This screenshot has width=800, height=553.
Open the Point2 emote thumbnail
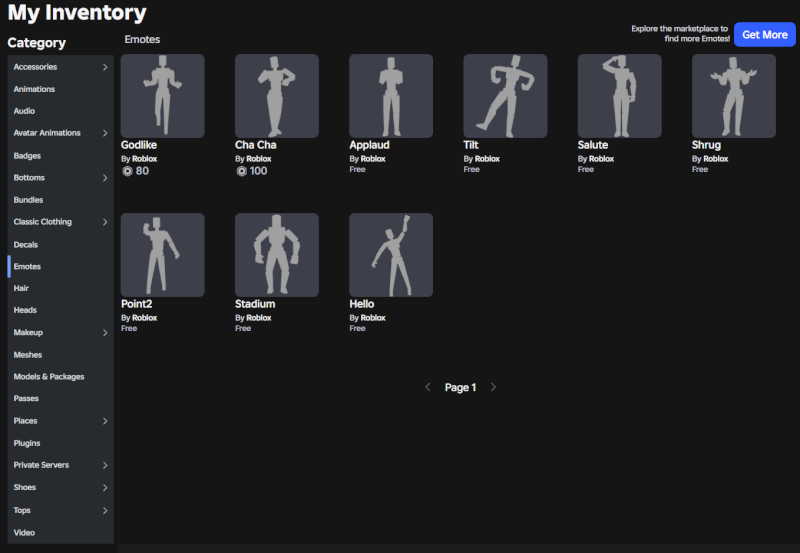click(x=163, y=255)
